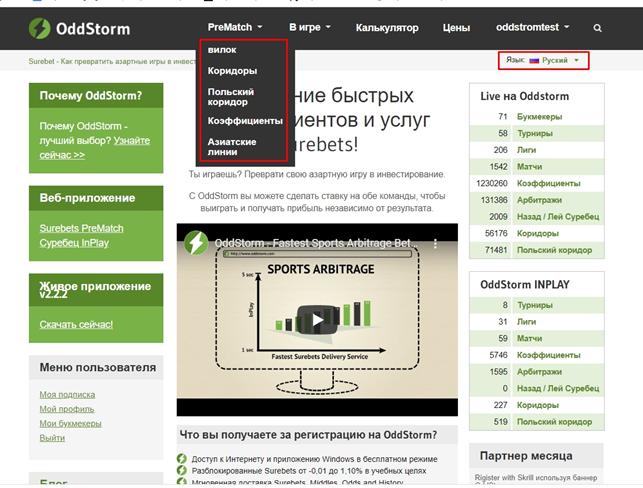Click the OddStorm logo icon

41,28
